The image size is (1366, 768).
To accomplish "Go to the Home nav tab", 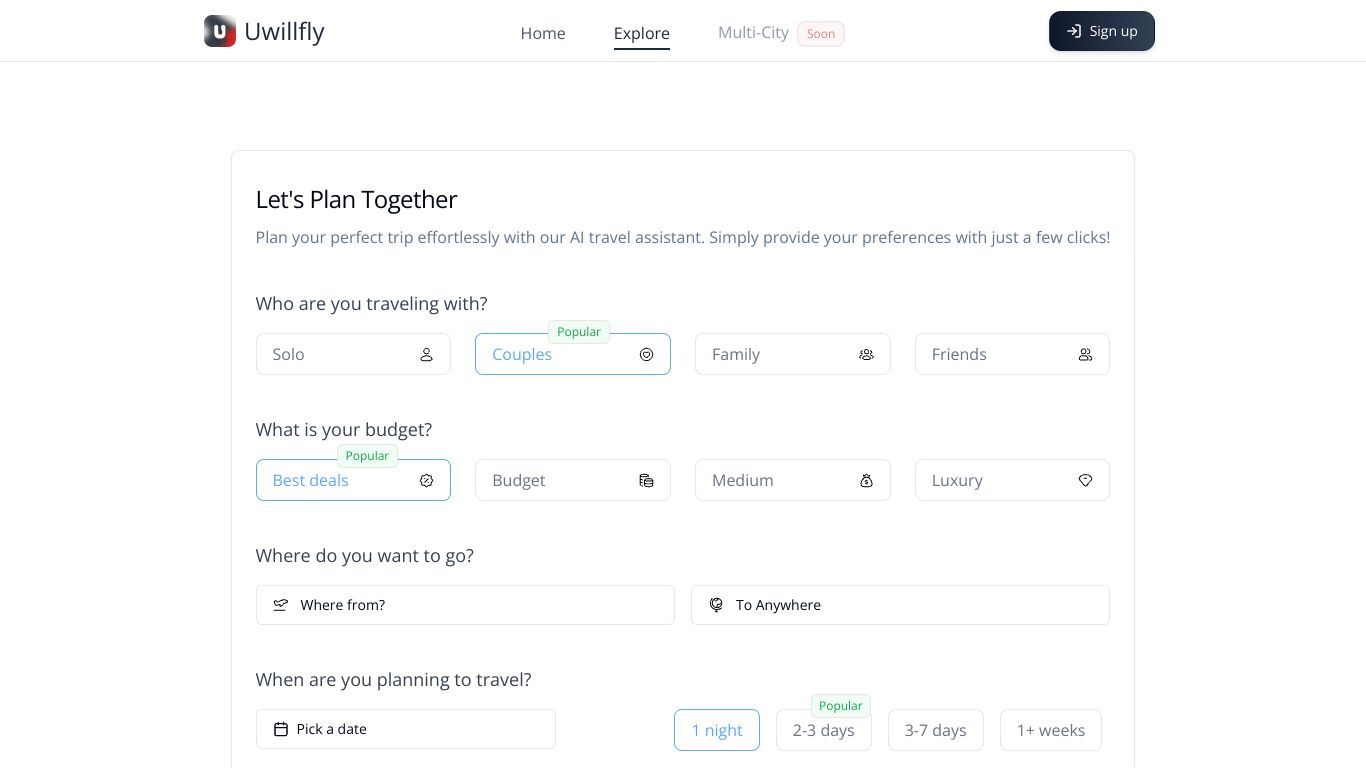I will pos(543,33).
